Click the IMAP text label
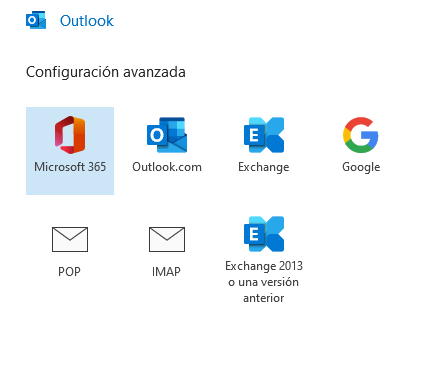Screen dimensions: 430x383 [x=166, y=272]
